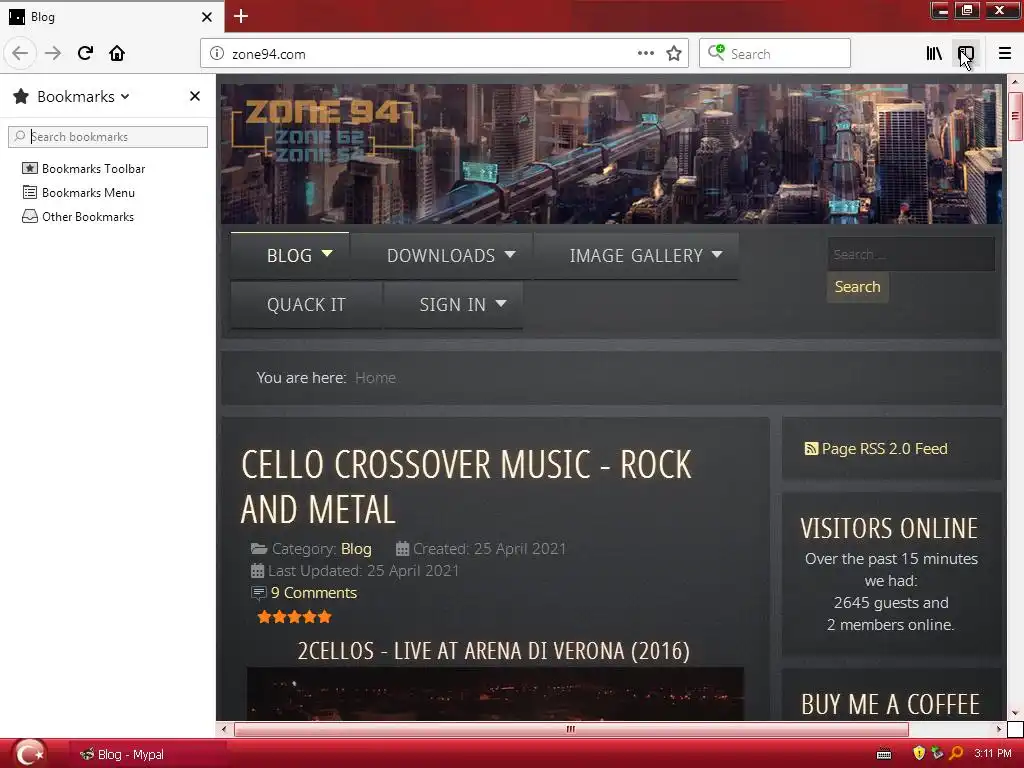Image resolution: width=1024 pixels, height=768 pixels.
Task: Click the orange RSS feed icon
Action: [811, 449]
